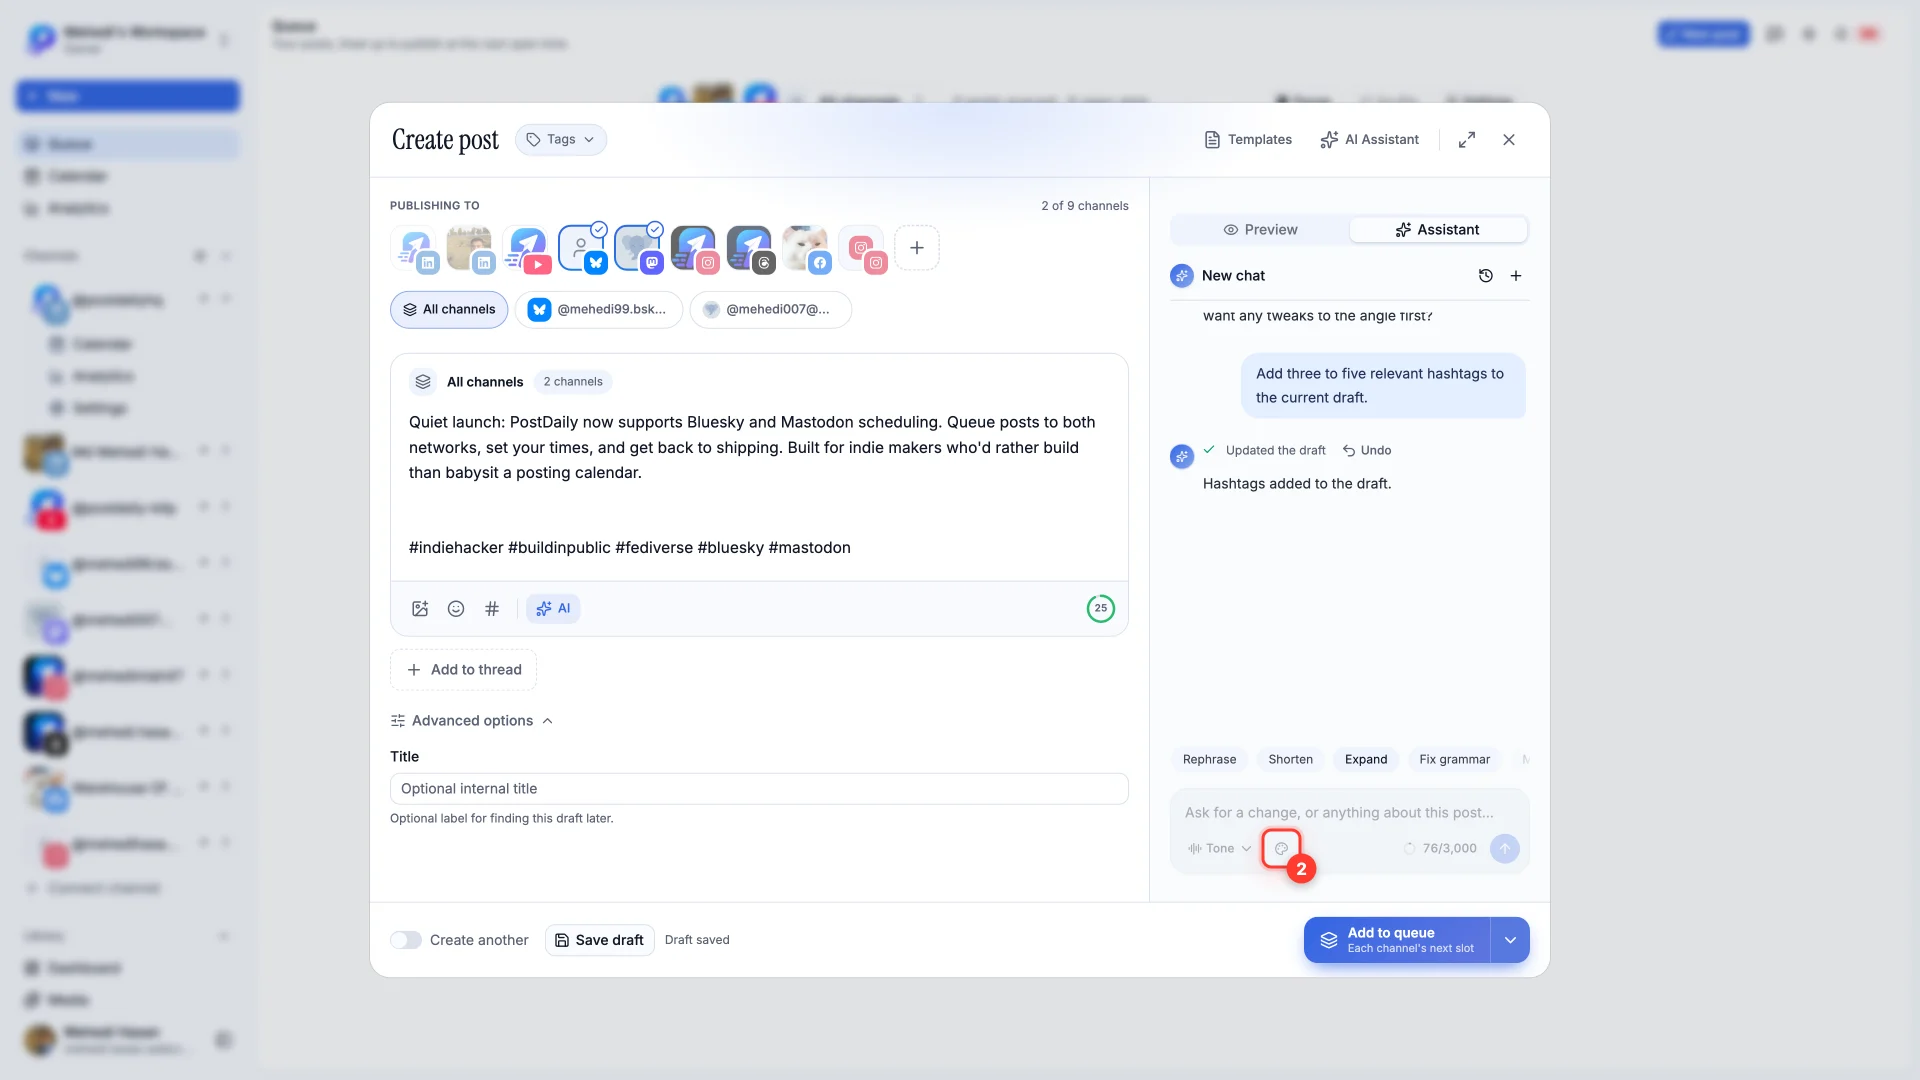The image size is (1920, 1080).
Task: Click Add to thread
Action: click(x=464, y=670)
